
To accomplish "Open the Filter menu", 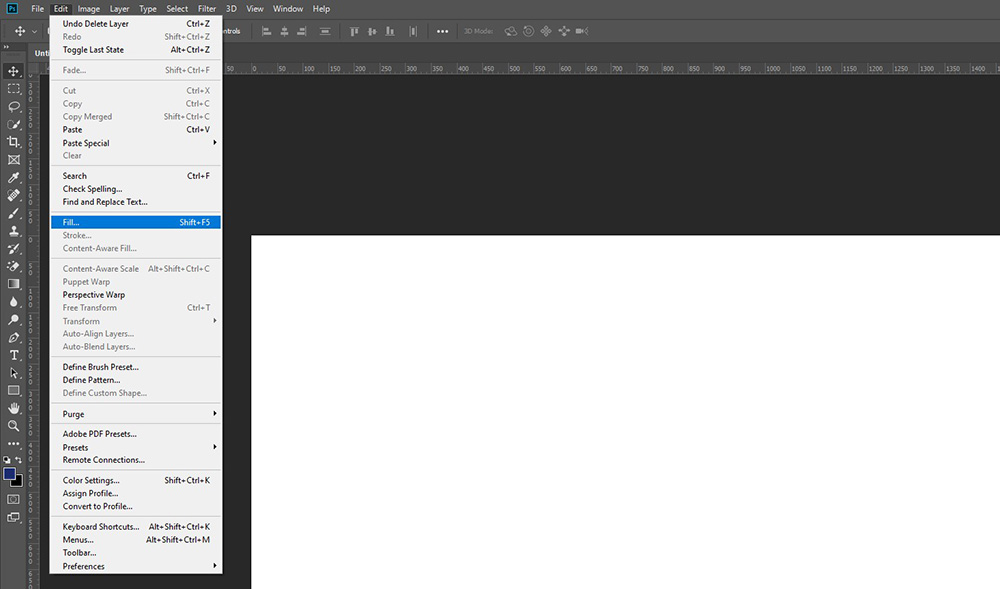I will pyautogui.click(x=206, y=9).
